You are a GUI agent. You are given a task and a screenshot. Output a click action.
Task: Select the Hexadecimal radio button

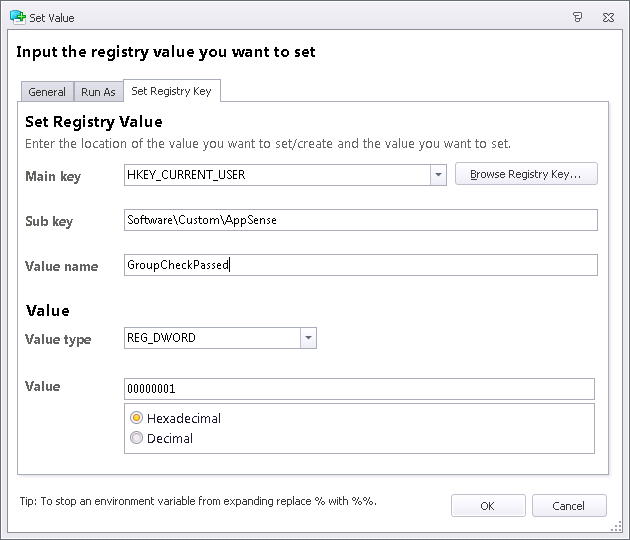pyautogui.click(x=137, y=418)
